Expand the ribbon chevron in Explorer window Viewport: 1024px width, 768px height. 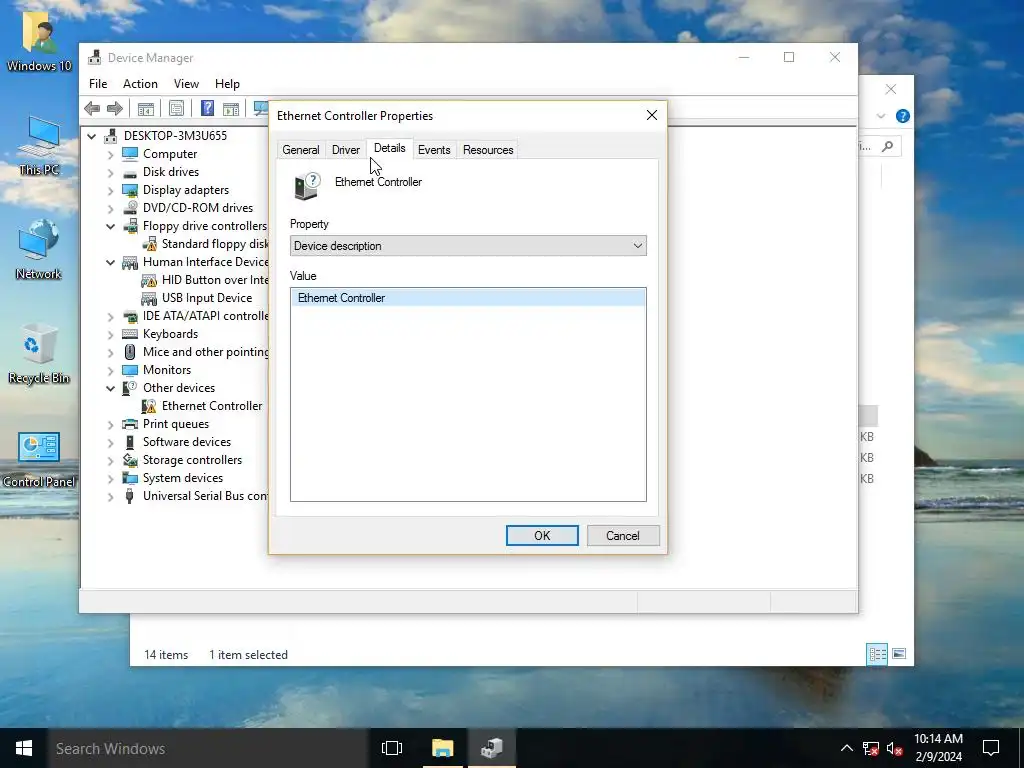click(881, 116)
